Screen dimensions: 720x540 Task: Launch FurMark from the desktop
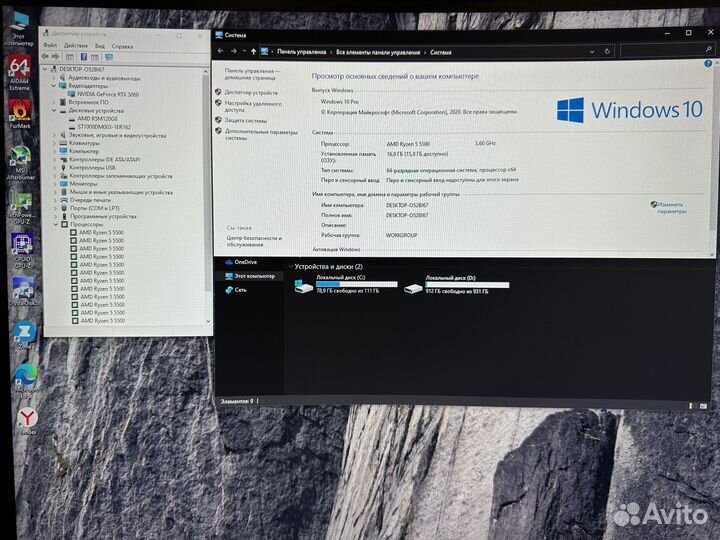point(20,112)
